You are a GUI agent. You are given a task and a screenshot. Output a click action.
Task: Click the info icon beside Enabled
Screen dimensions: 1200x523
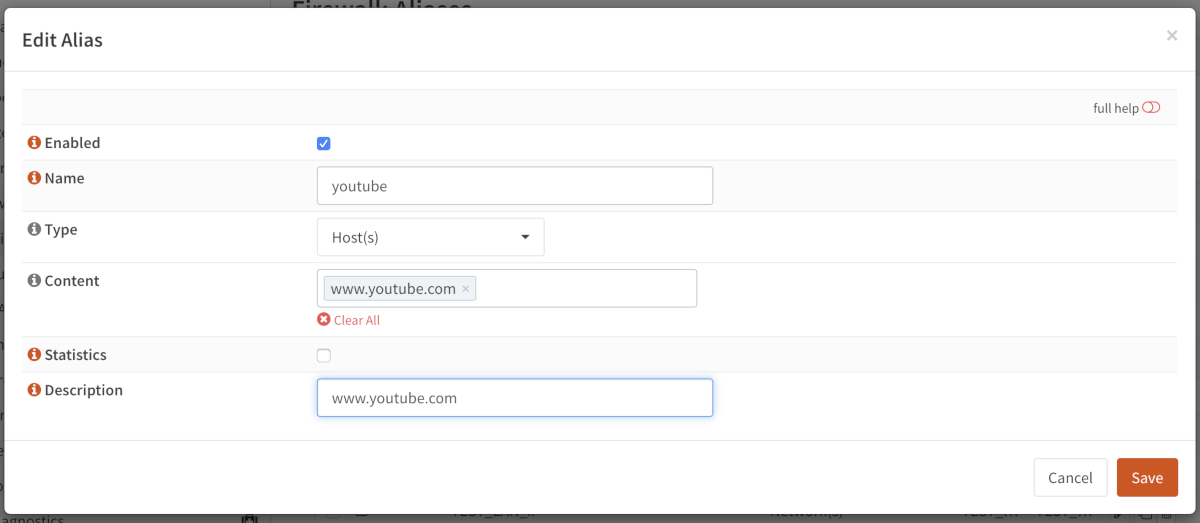tap(34, 143)
